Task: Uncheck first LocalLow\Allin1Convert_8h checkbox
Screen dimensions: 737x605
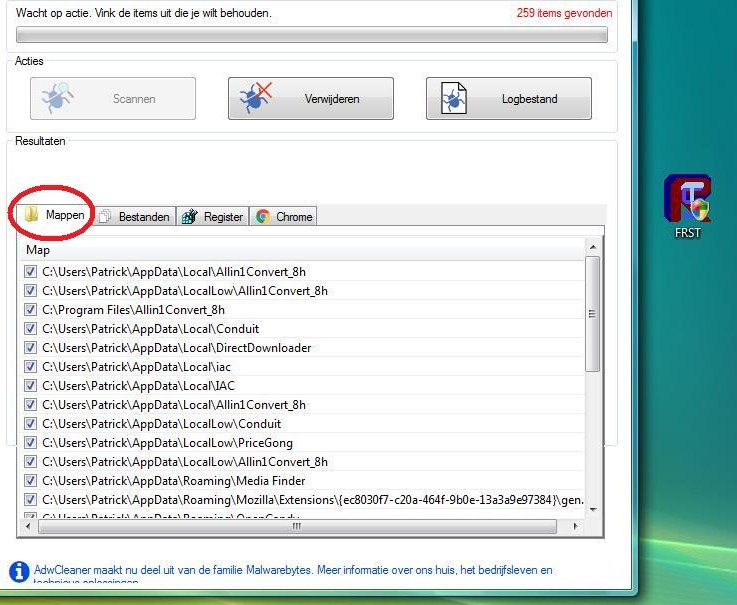Action: click(31, 291)
